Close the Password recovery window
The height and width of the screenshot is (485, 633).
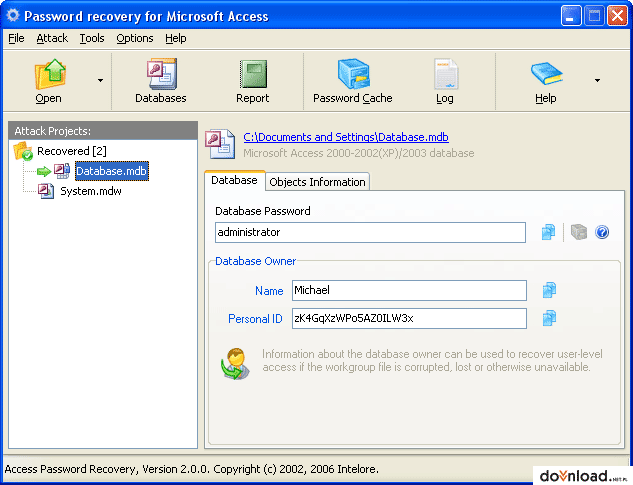[x=618, y=16]
